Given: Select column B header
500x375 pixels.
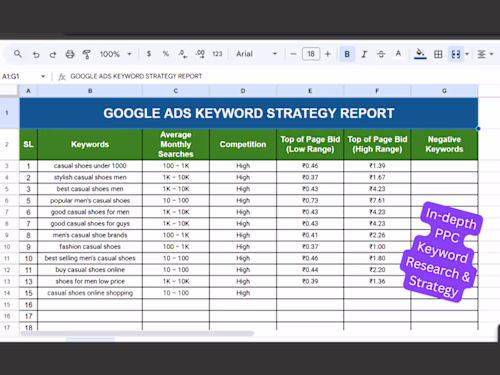Looking at the screenshot, I should click(90, 91).
